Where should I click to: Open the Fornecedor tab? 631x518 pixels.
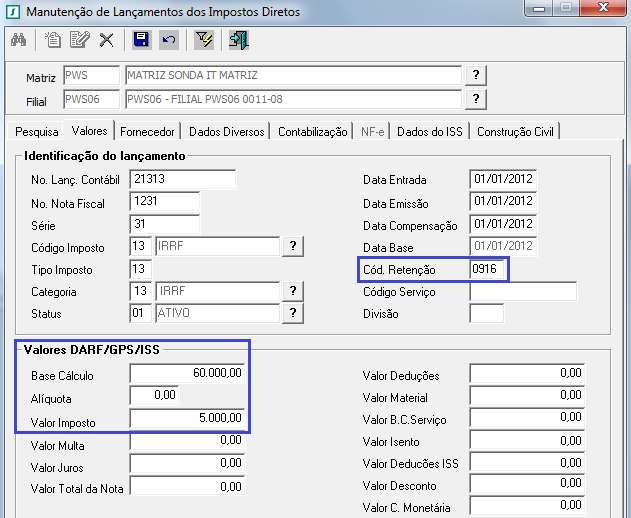[x=147, y=132]
